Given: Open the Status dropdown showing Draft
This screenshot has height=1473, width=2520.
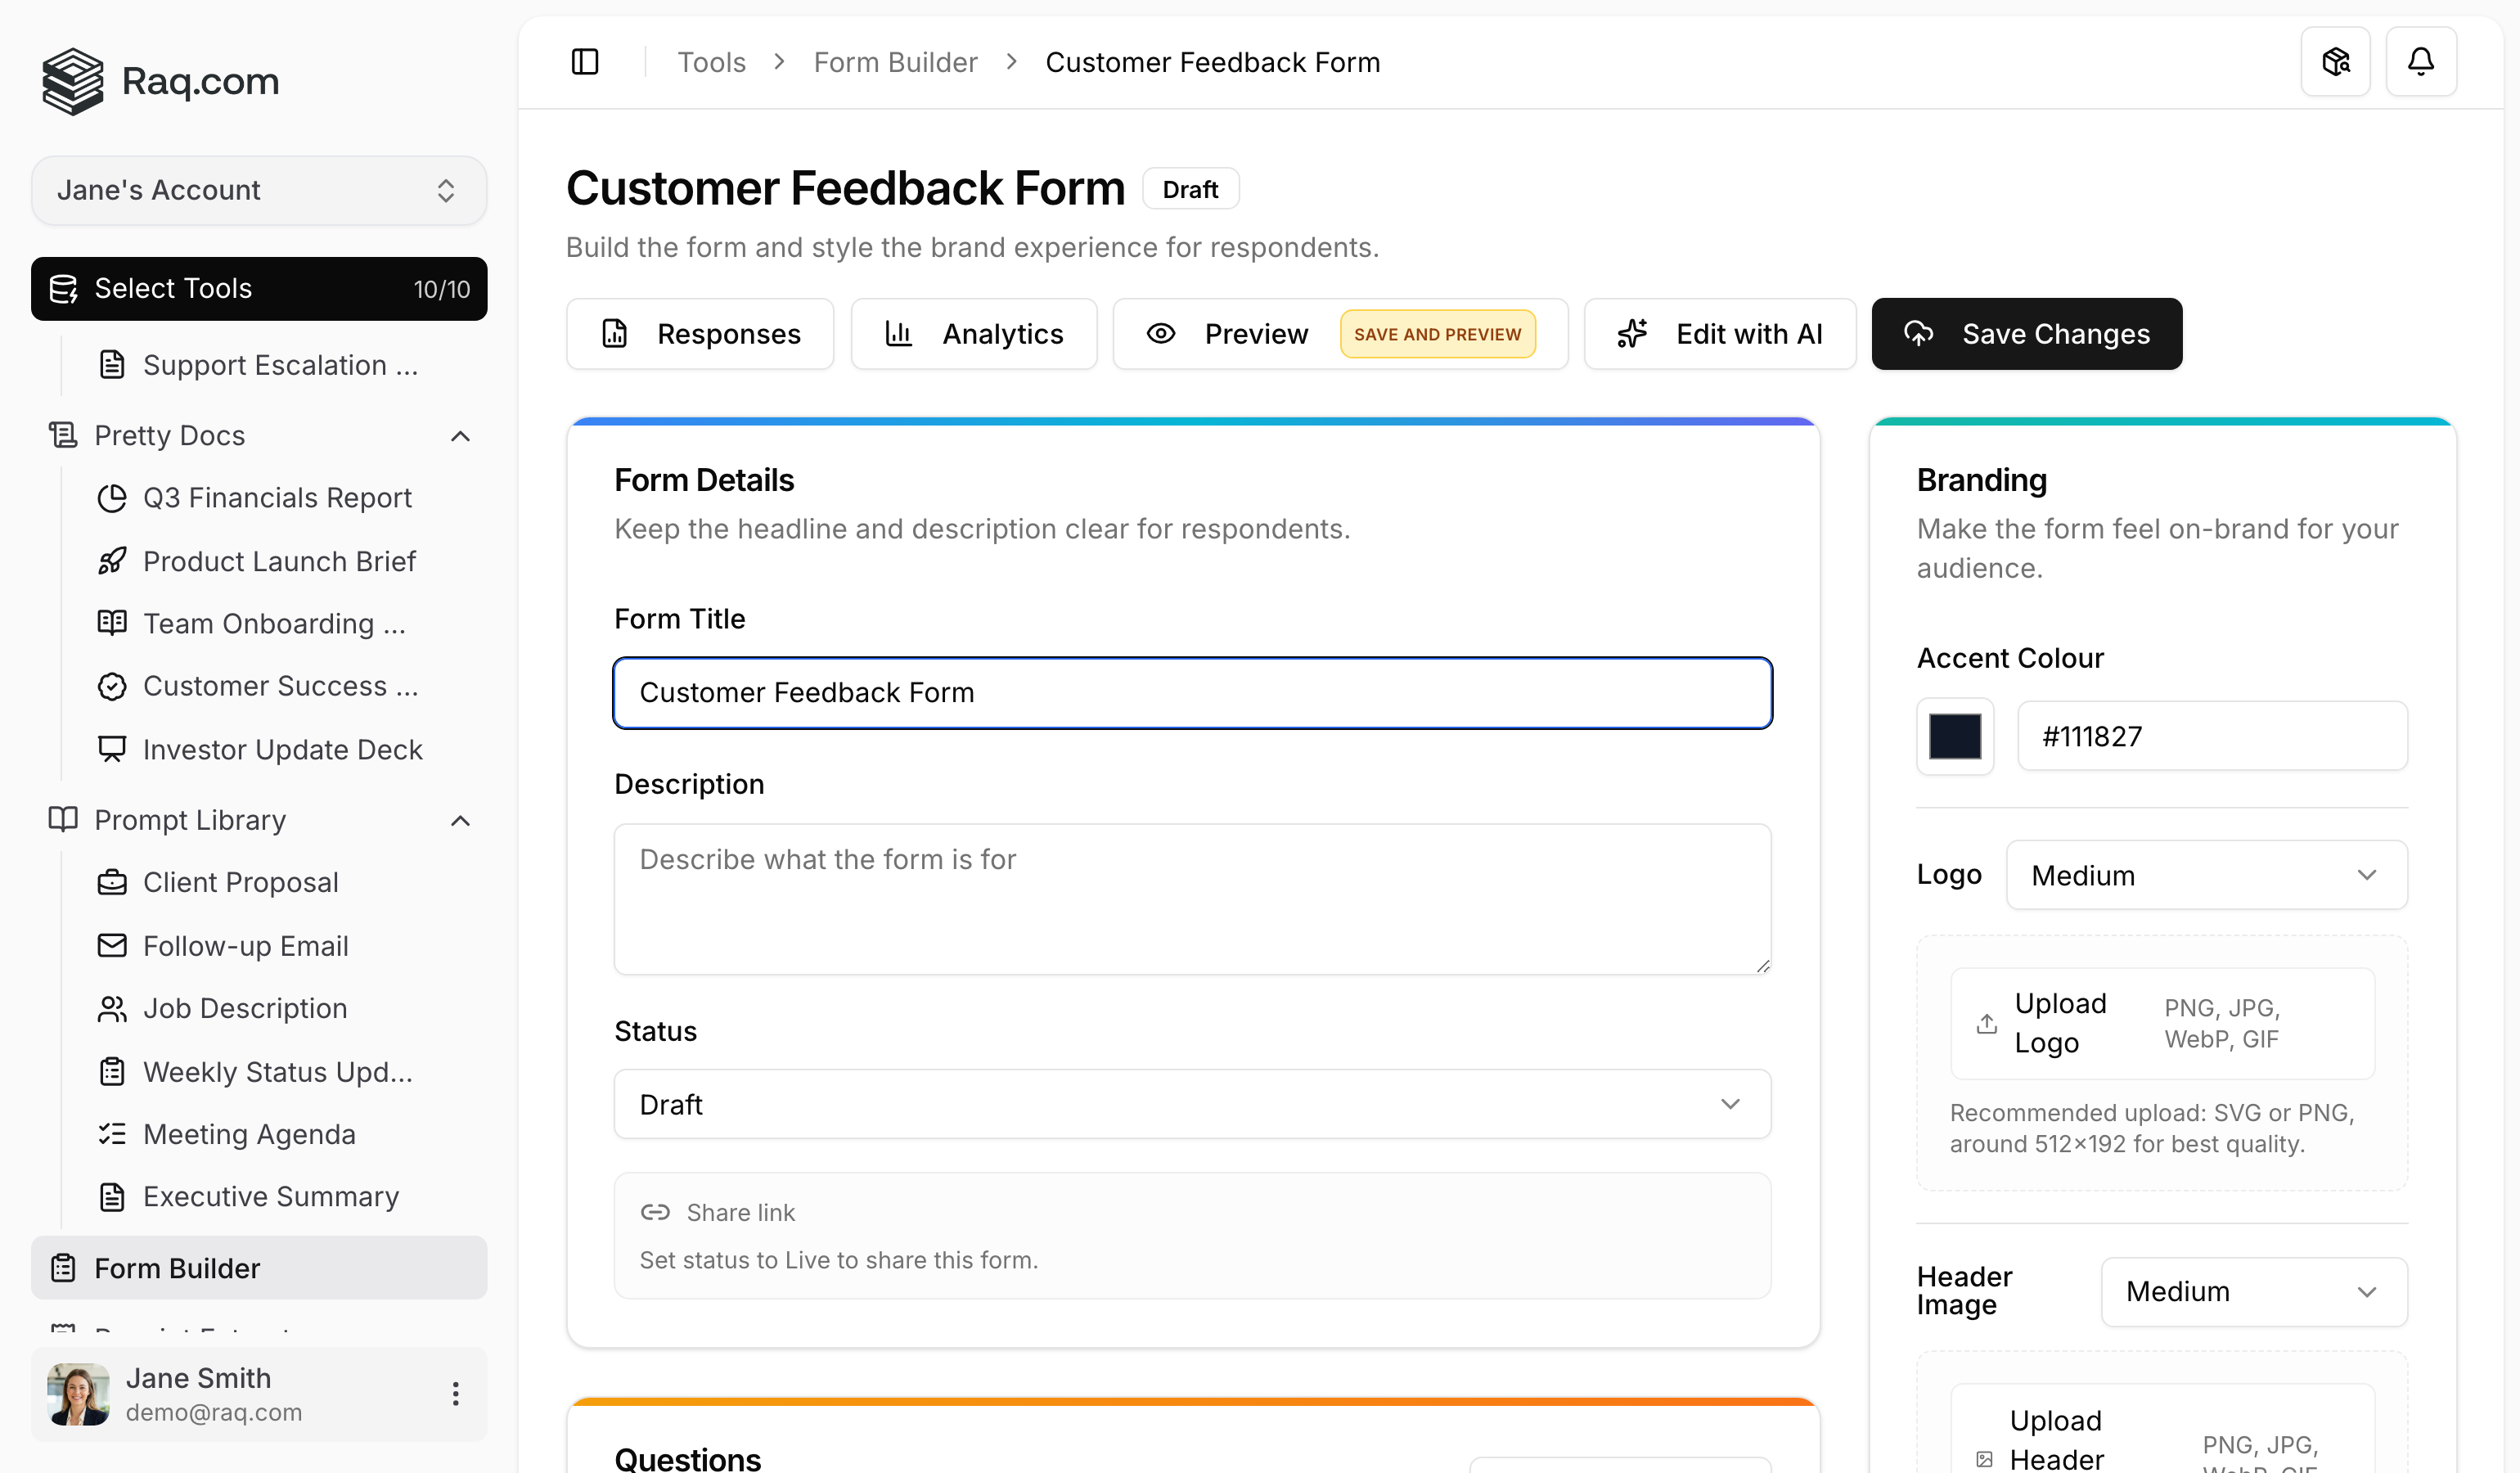Looking at the screenshot, I should [1191, 1104].
